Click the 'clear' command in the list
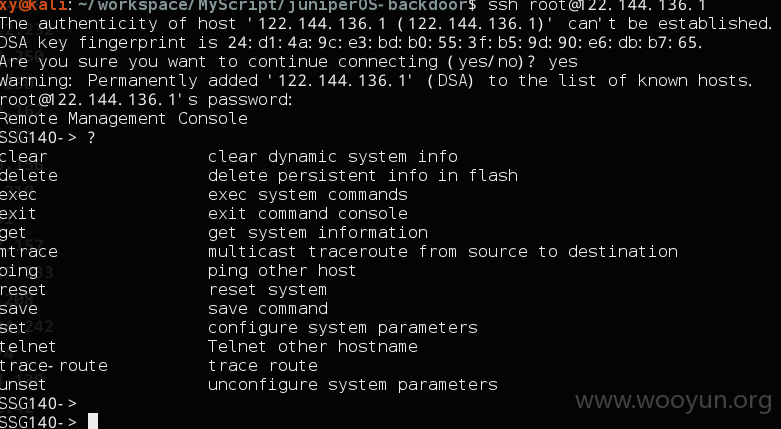The width and height of the screenshot is (781, 429). (23, 156)
